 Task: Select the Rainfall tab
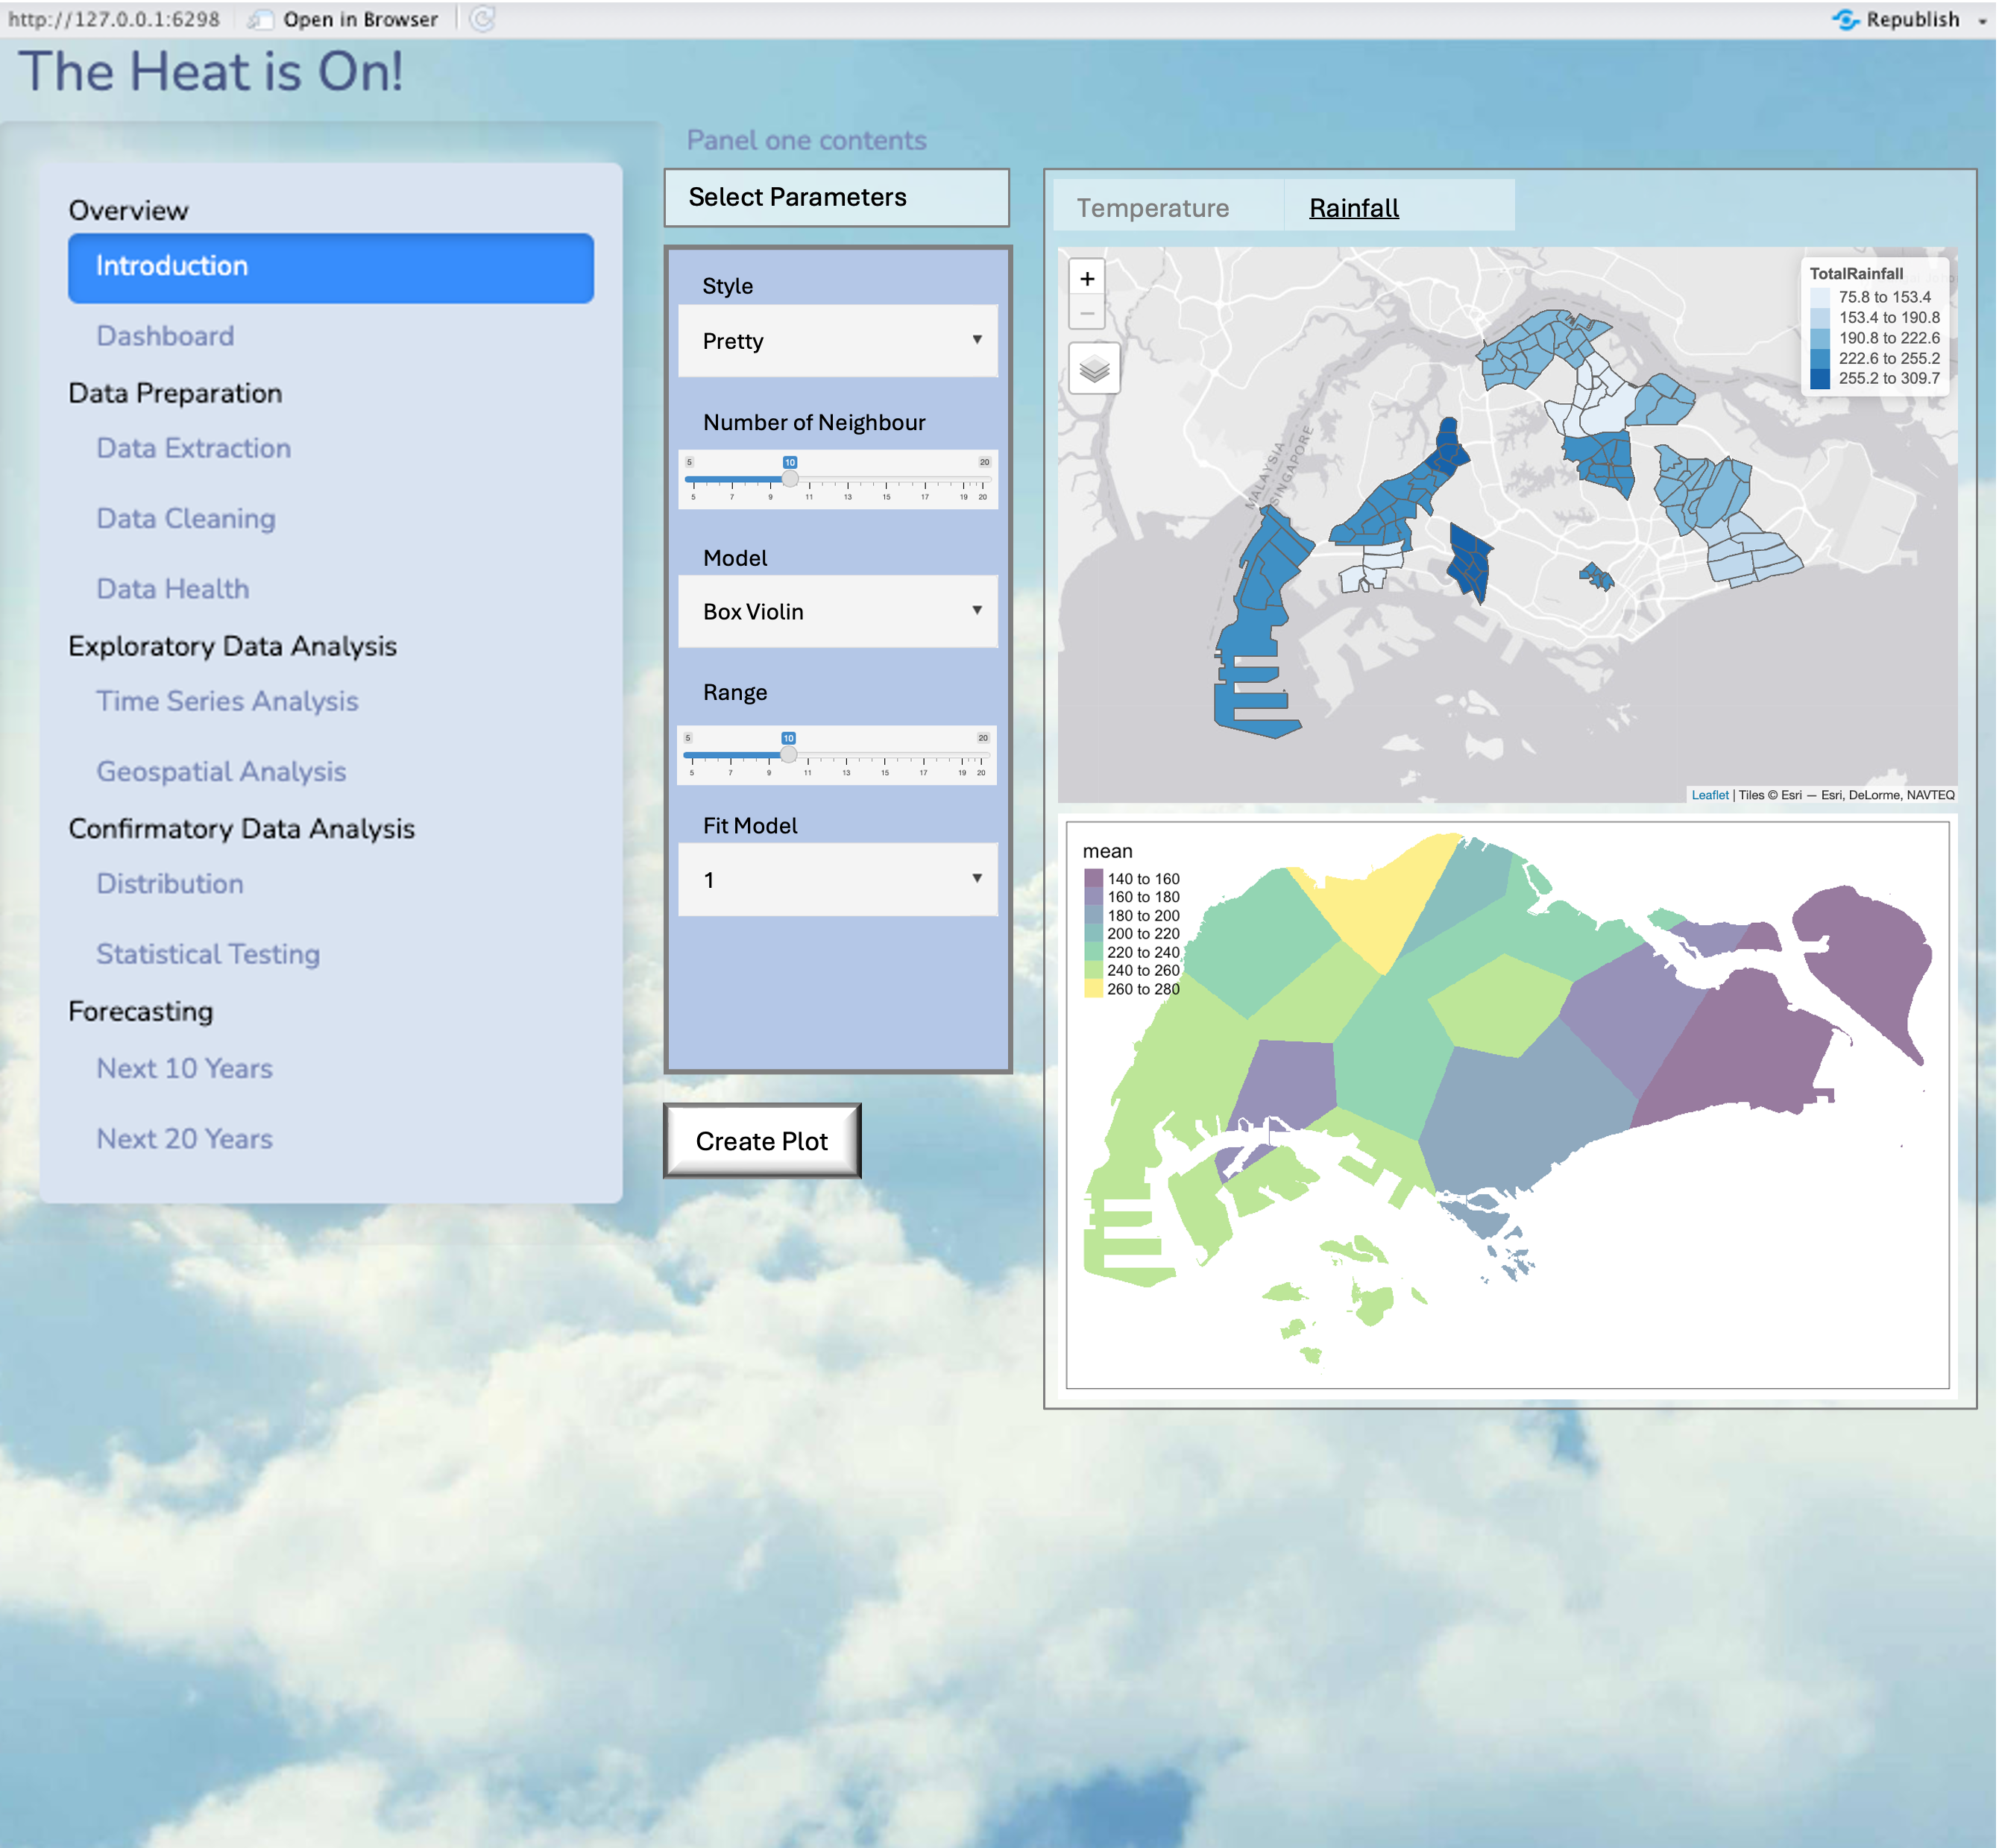1353,208
